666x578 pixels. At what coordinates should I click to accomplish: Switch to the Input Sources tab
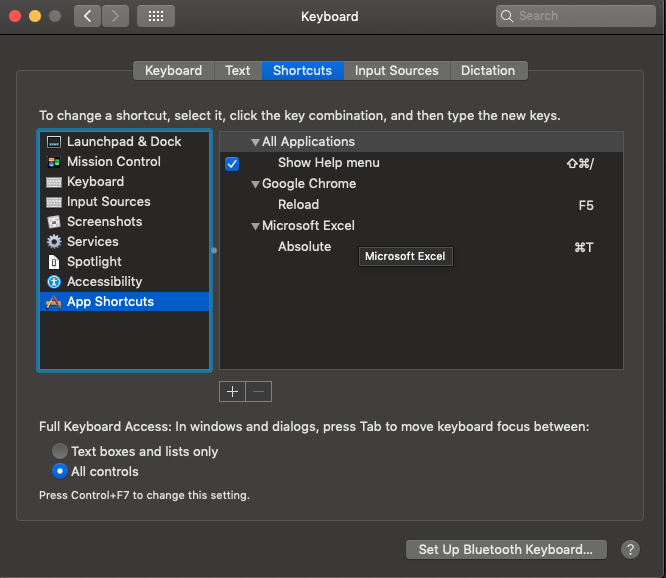[x=396, y=70]
